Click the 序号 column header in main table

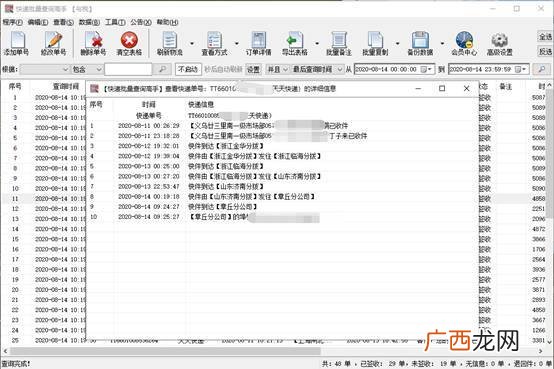point(15,86)
